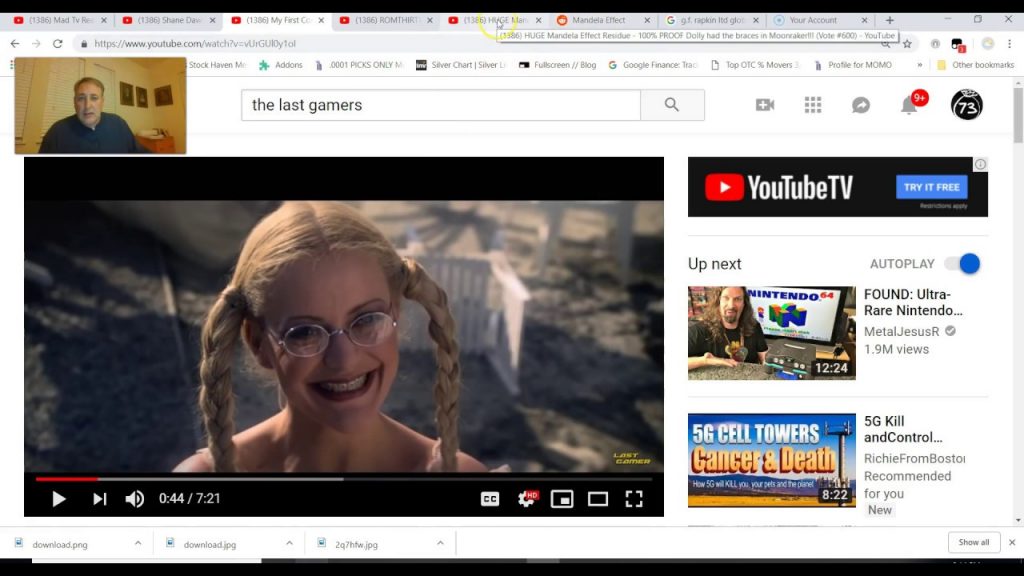The width and height of the screenshot is (1024, 576).
Task: Switch to theater mode
Action: pos(598,499)
